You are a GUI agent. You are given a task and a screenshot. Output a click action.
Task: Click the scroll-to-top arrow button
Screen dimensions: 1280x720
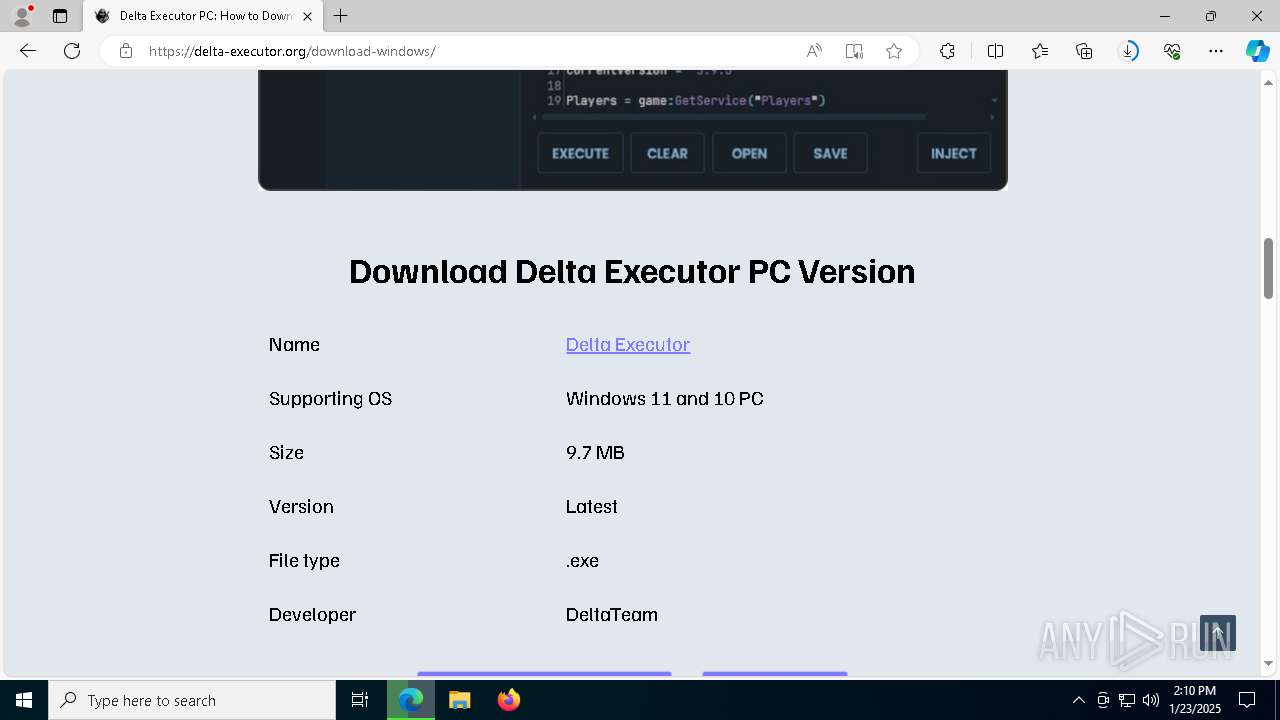point(1218,633)
